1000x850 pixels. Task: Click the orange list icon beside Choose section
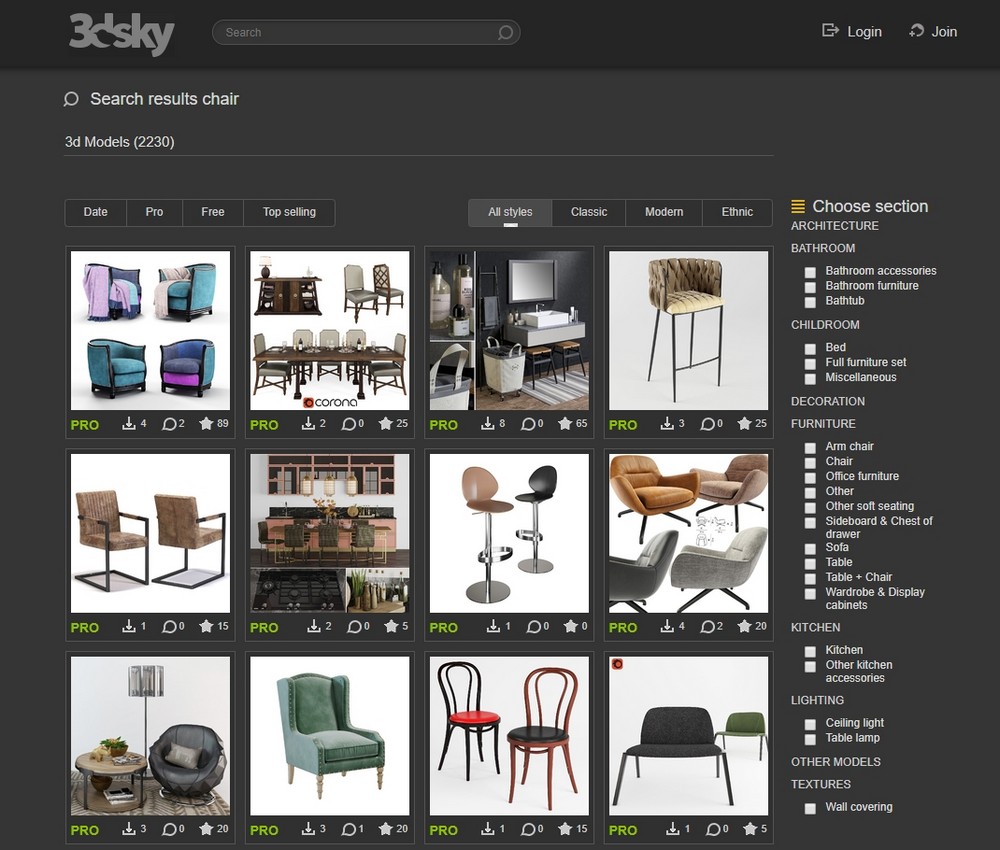tap(797, 206)
